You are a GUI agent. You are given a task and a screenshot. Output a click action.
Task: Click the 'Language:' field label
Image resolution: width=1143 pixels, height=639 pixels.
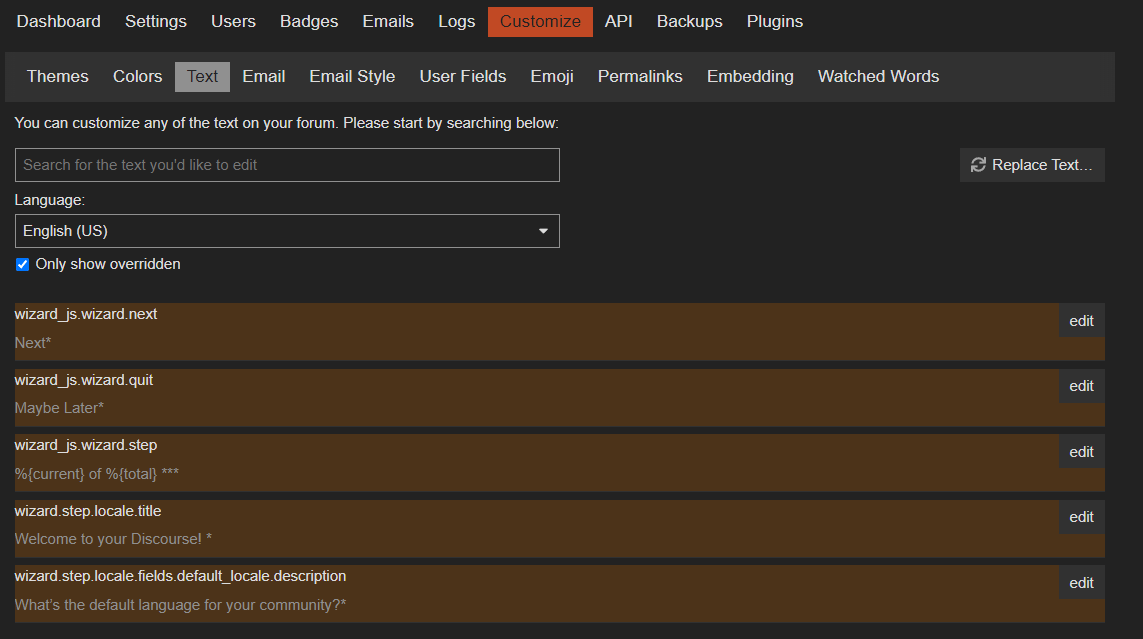point(50,200)
